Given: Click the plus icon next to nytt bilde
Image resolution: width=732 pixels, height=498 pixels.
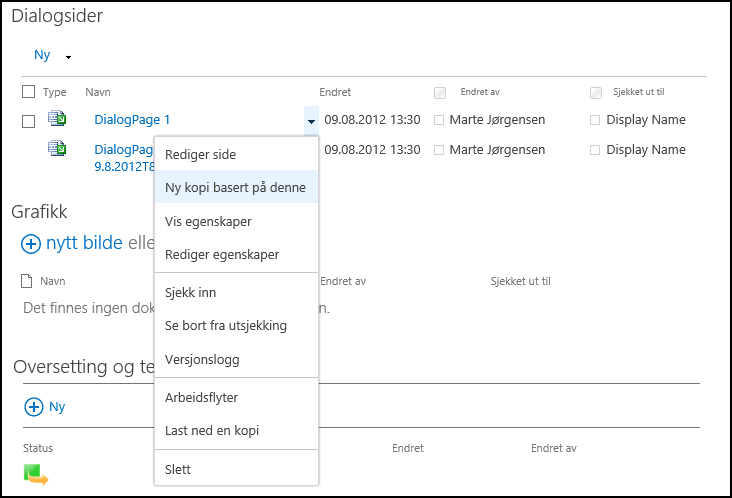Looking at the screenshot, I should point(31,244).
